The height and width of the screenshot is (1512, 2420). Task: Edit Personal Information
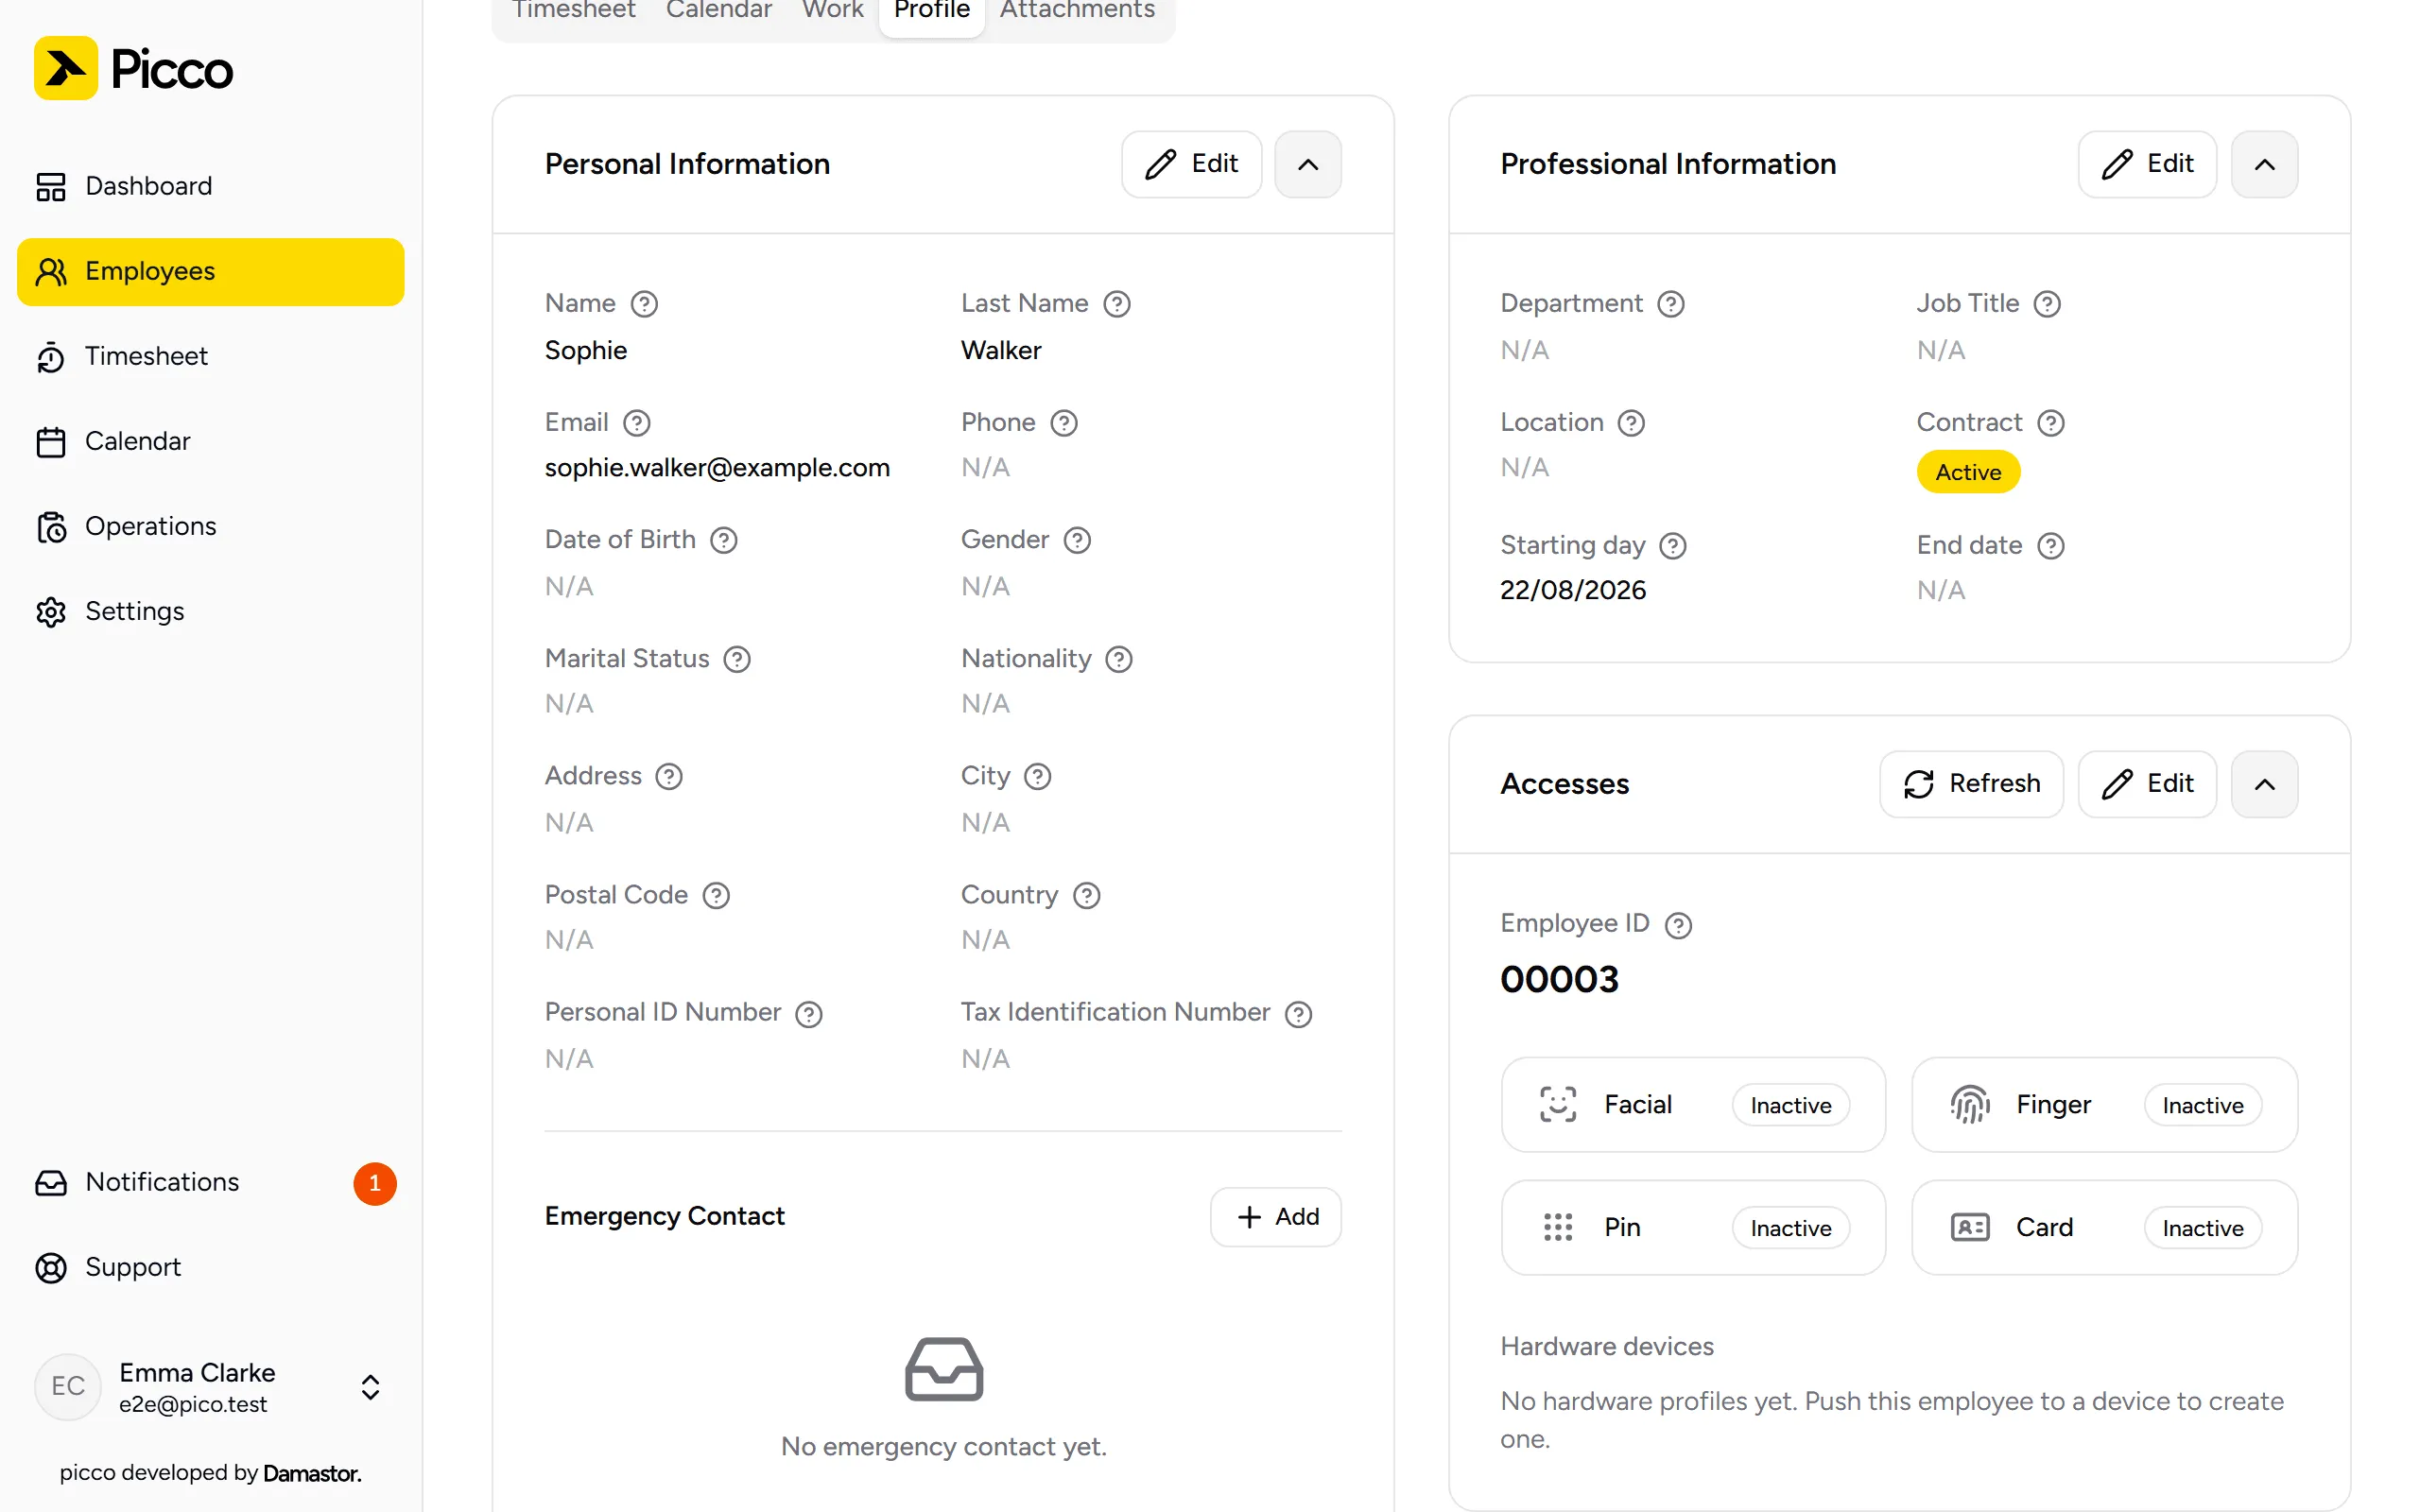(x=1191, y=164)
